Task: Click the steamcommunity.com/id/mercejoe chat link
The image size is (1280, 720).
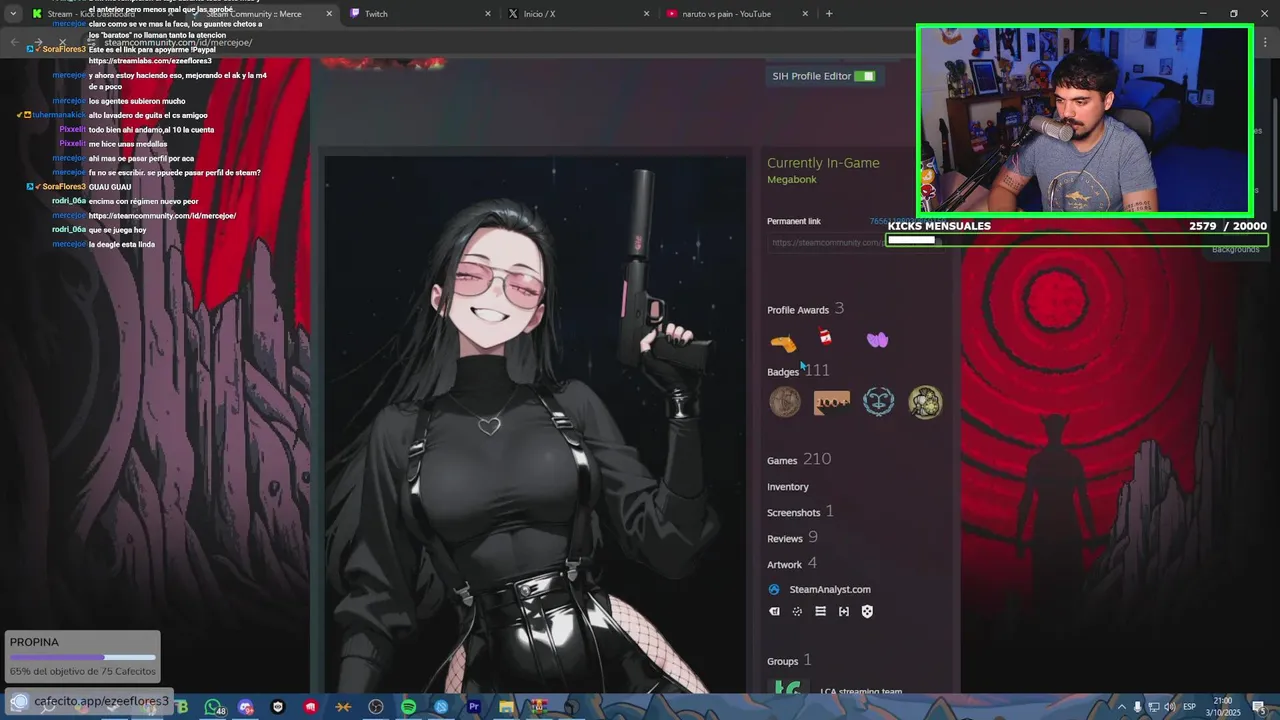Action: click(162, 216)
